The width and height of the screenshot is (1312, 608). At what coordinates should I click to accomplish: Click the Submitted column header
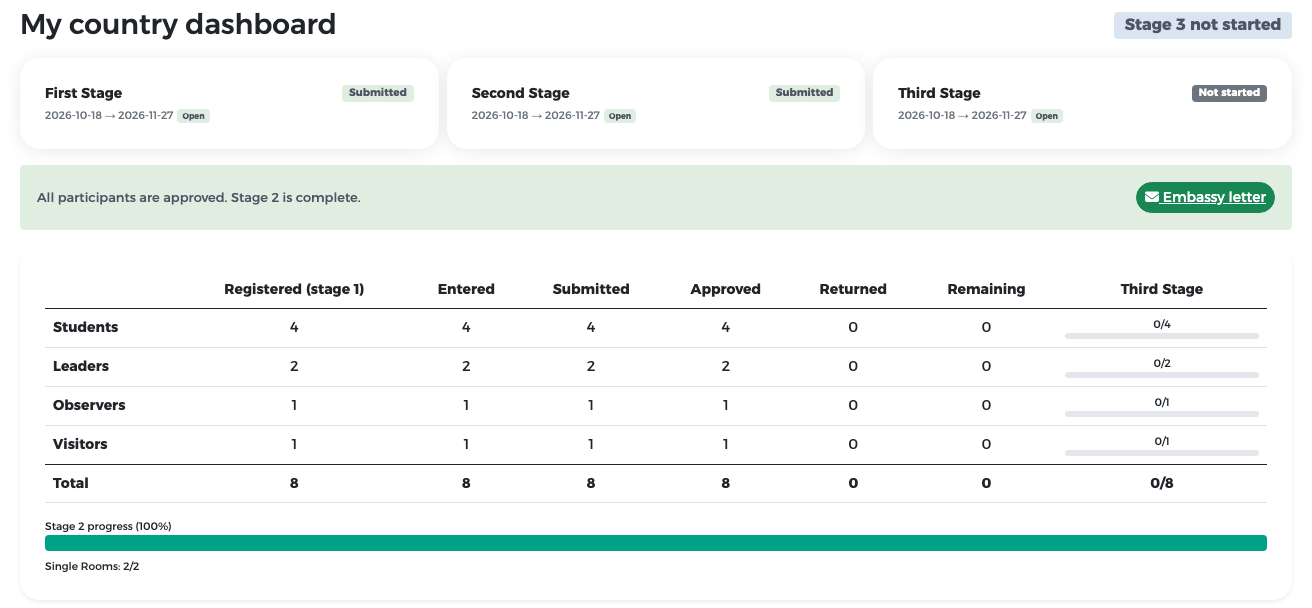pos(591,289)
